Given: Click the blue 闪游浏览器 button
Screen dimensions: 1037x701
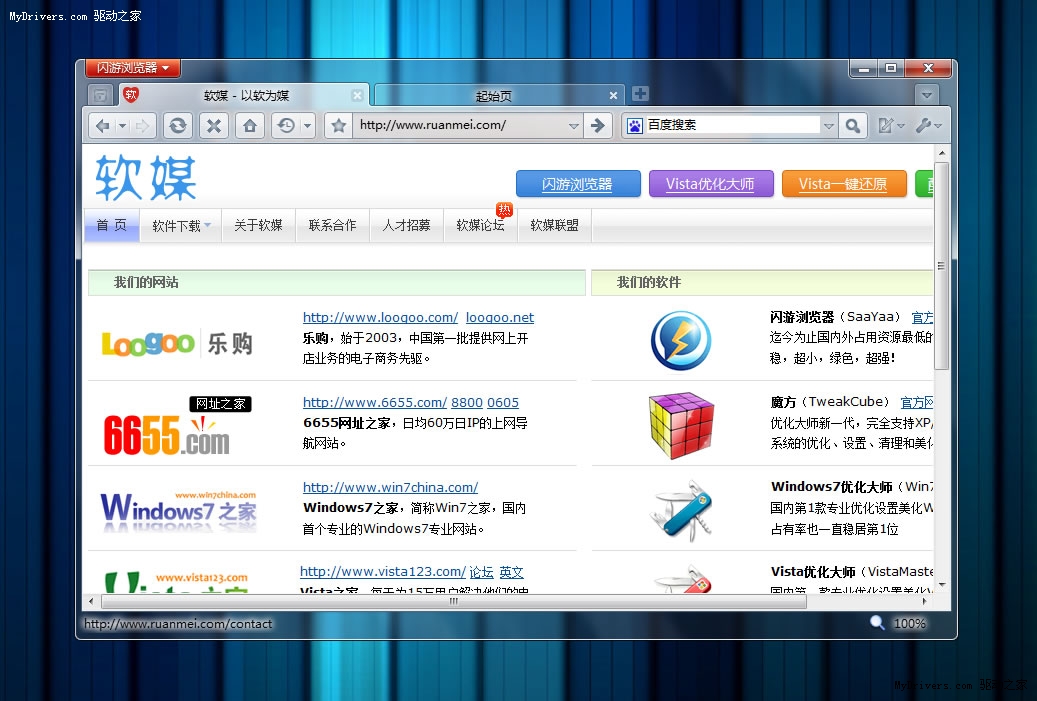Looking at the screenshot, I should 577,184.
